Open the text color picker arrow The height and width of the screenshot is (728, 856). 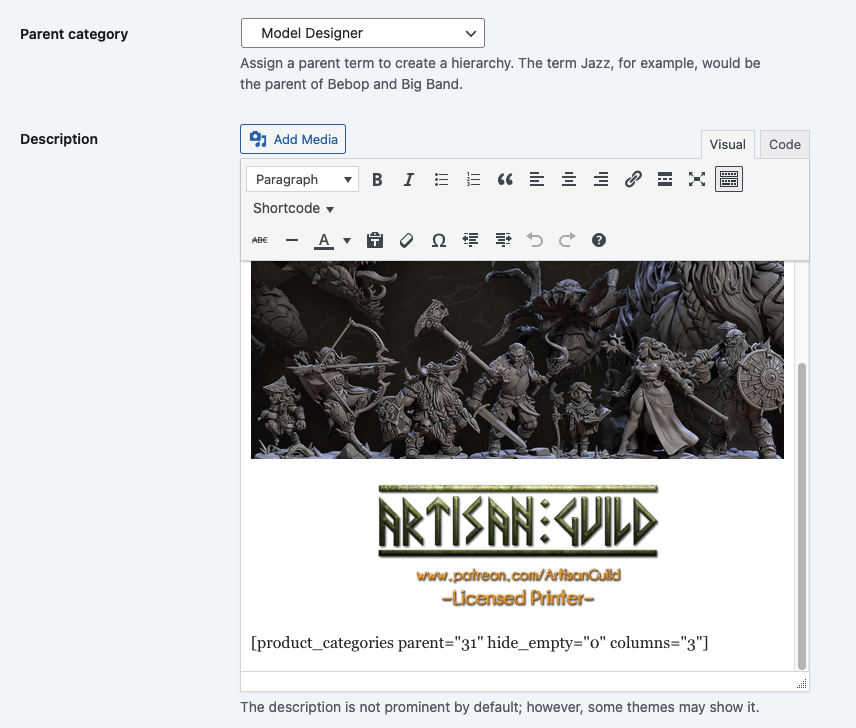point(347,240)
